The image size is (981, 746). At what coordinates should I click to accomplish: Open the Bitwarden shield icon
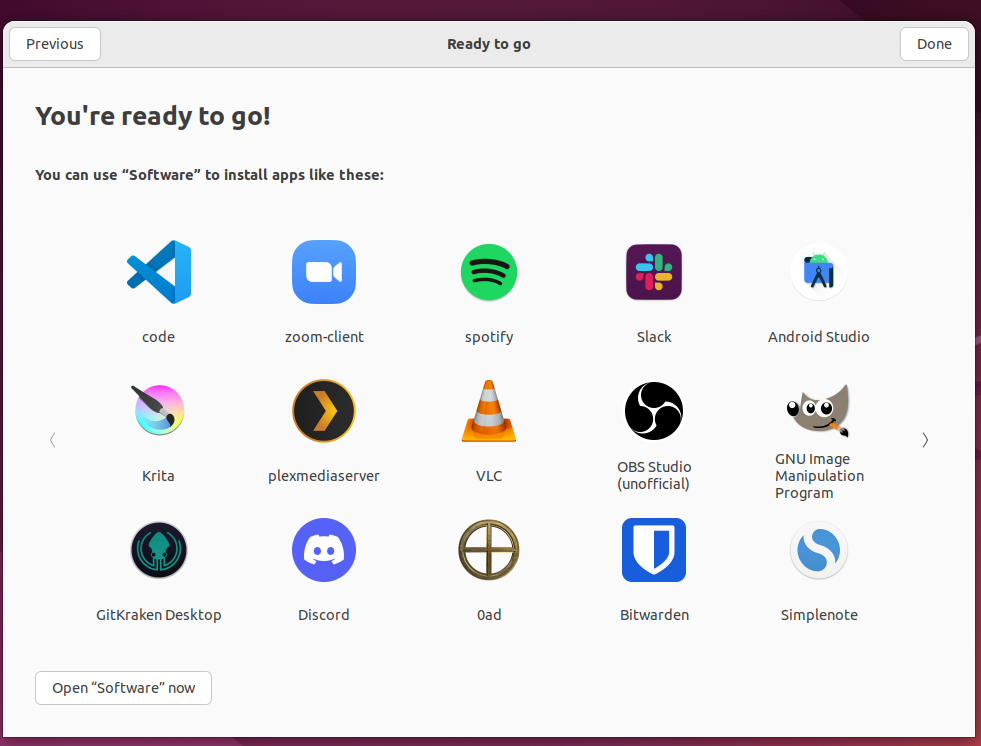(654, 550)
